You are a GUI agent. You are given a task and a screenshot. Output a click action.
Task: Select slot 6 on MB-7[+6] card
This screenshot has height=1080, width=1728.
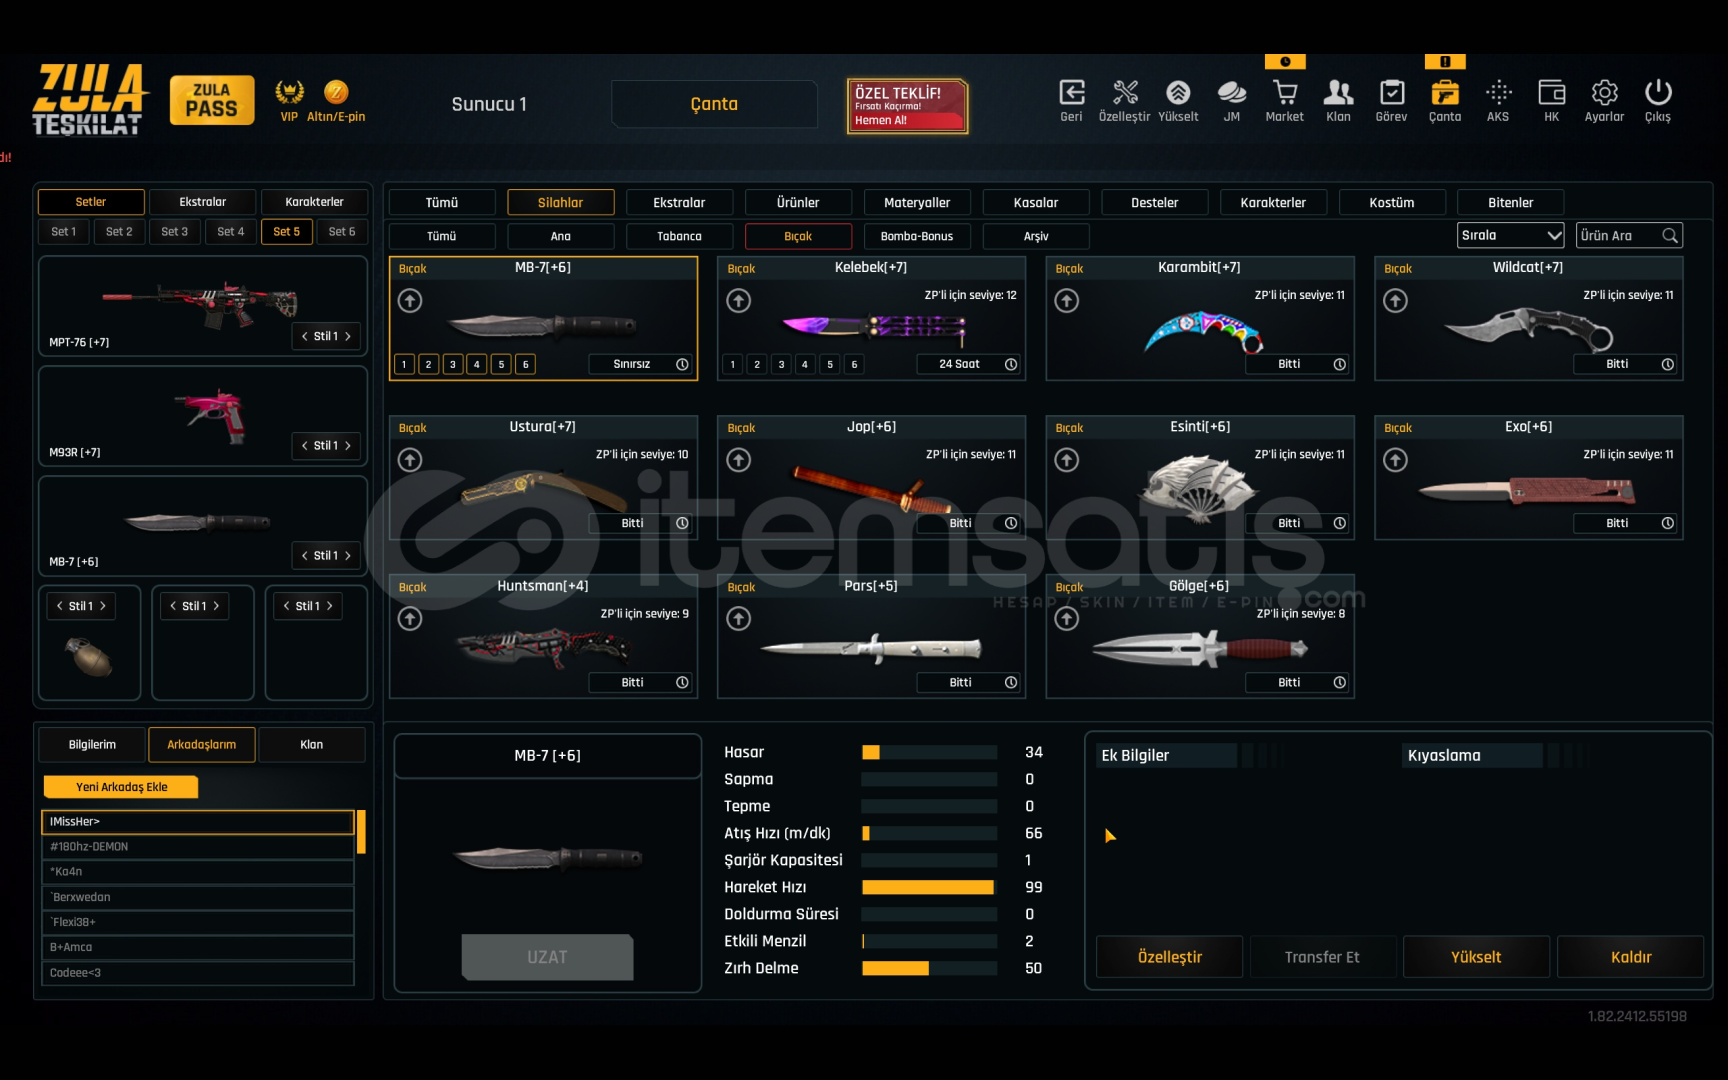(x=526, y=364)
